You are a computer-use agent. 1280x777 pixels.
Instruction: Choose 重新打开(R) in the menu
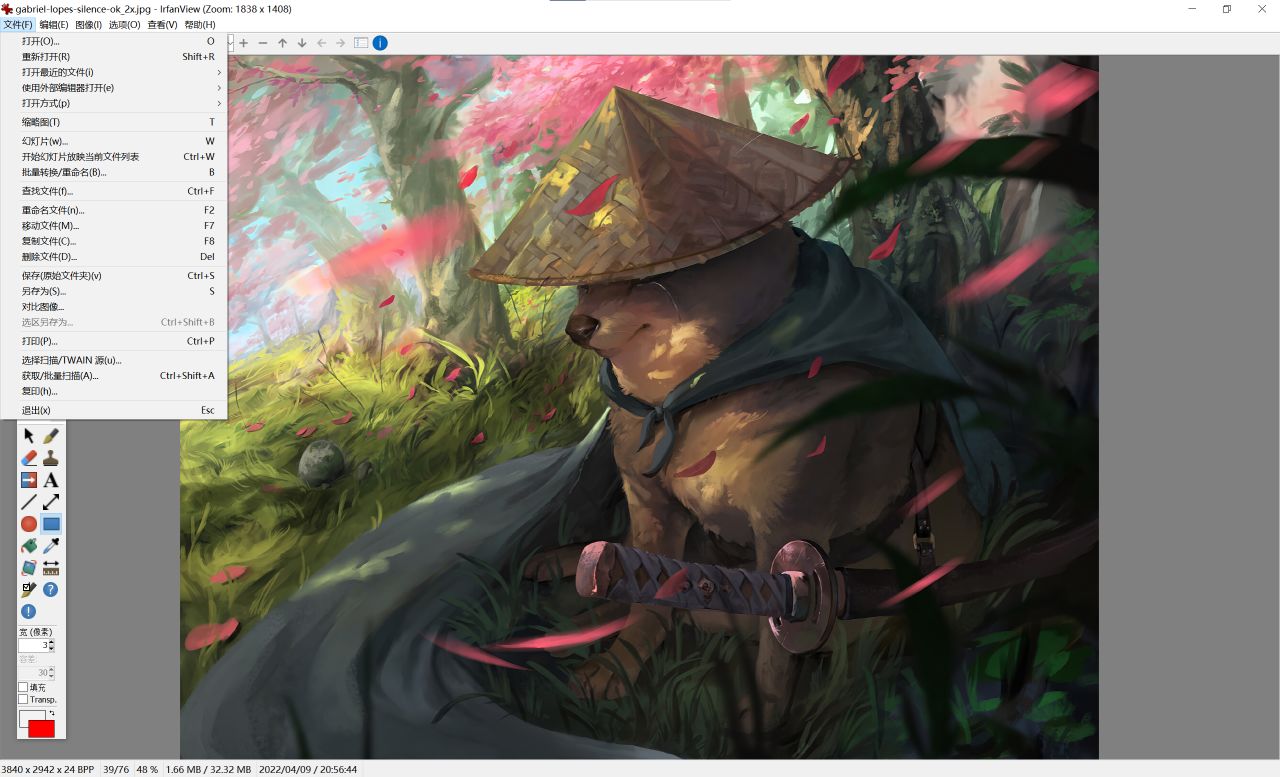pyautogui.click(x=114, y=57)
